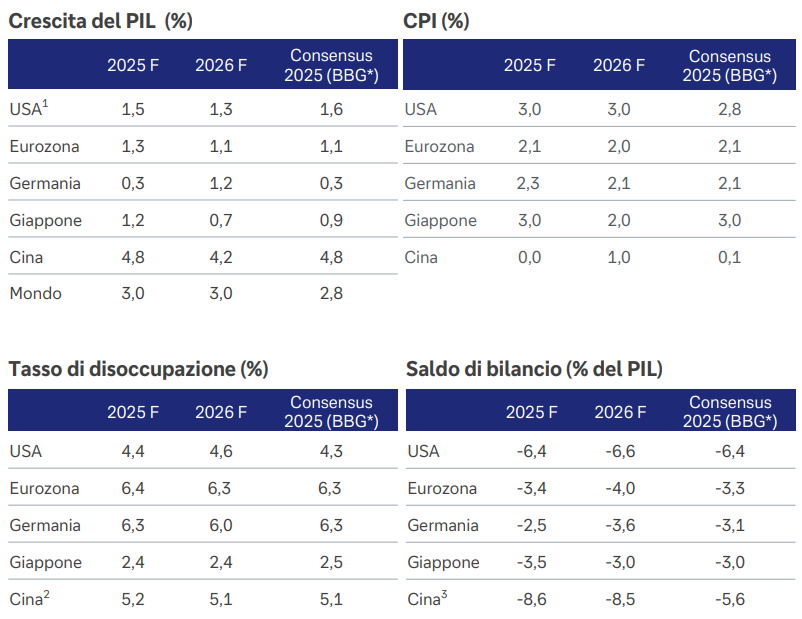Click the '2025 F' header in CPI table
802x619 pixels.
[529, 65]
